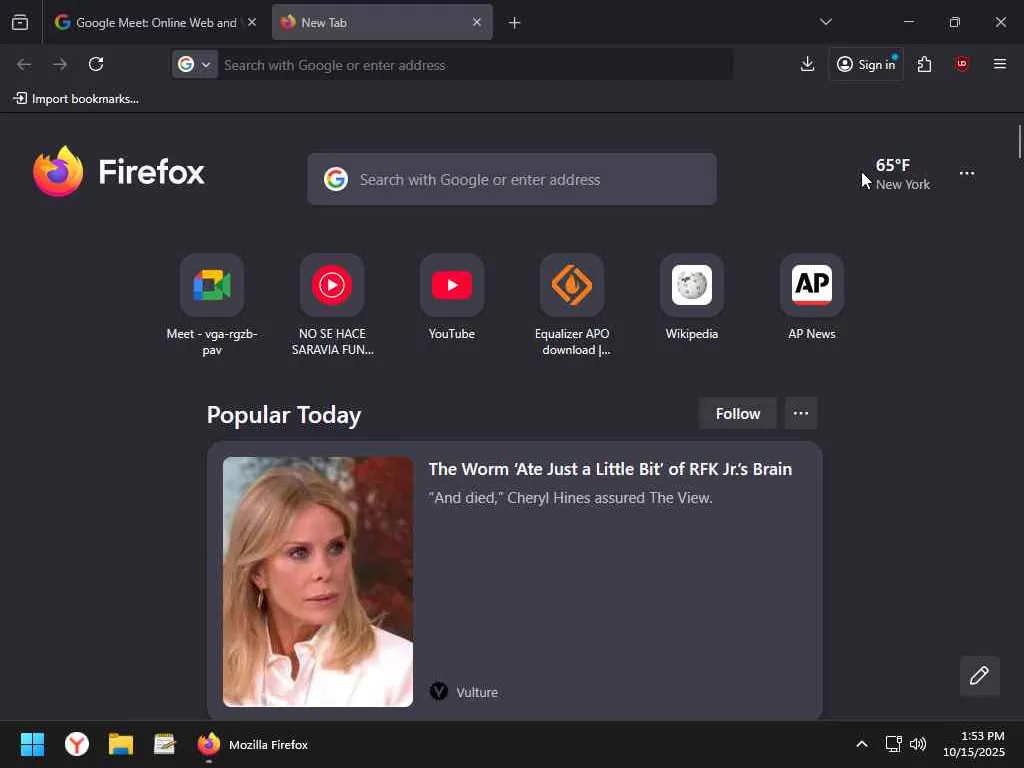This screenshot has height=768, width=1024.
Task: Click the Mozilla Firefox taskbar button
Action: pos(253,744)
